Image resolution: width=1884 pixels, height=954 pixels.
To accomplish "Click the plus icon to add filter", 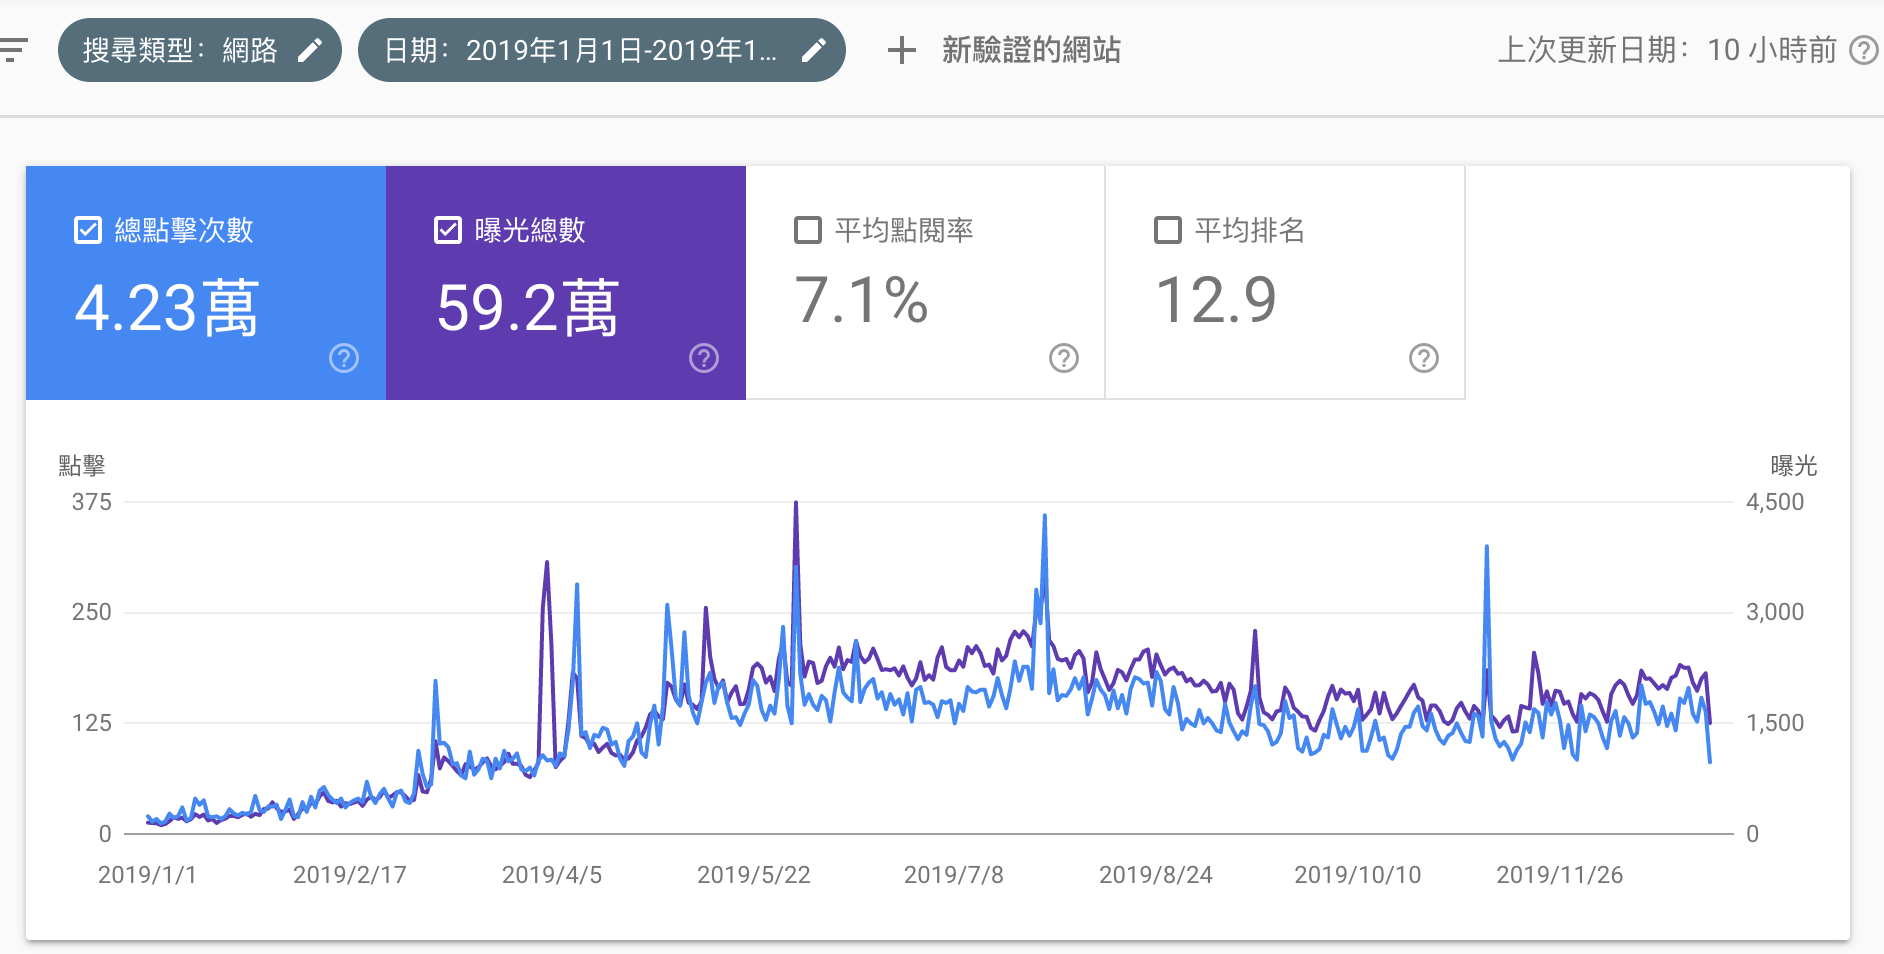I will 901,50.
